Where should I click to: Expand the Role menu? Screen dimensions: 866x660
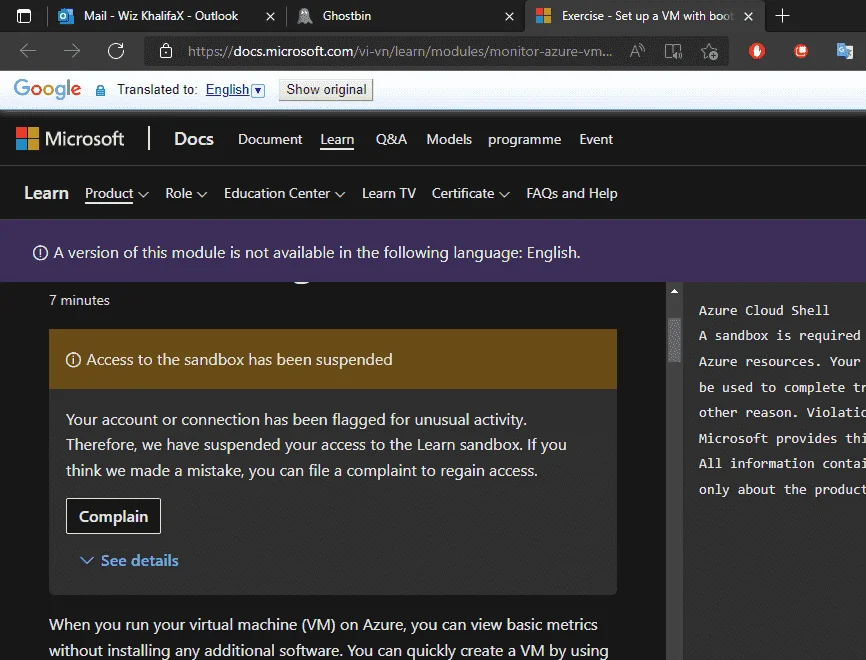[186, 193]
